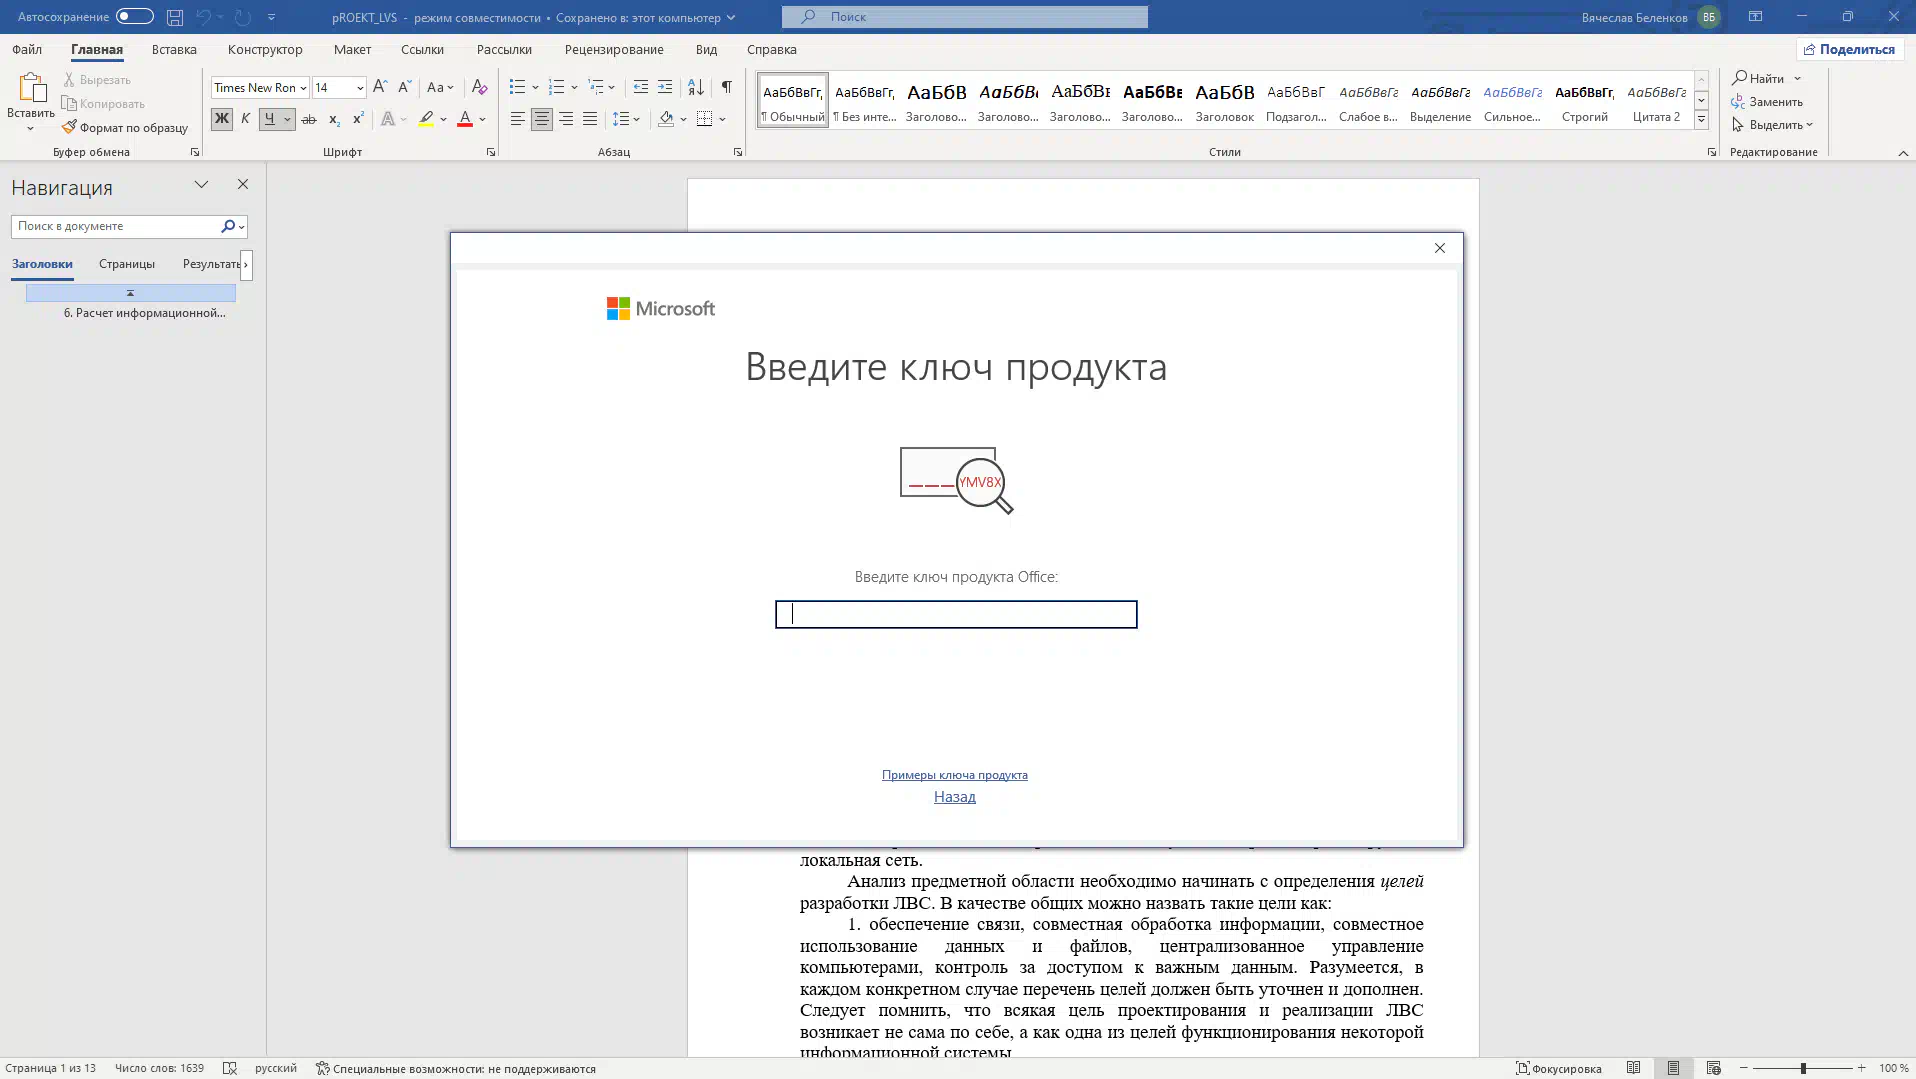This screenshot has height=1079, width=1916.
Task: Click the product key examples link
Action: [x=955, y=774]
